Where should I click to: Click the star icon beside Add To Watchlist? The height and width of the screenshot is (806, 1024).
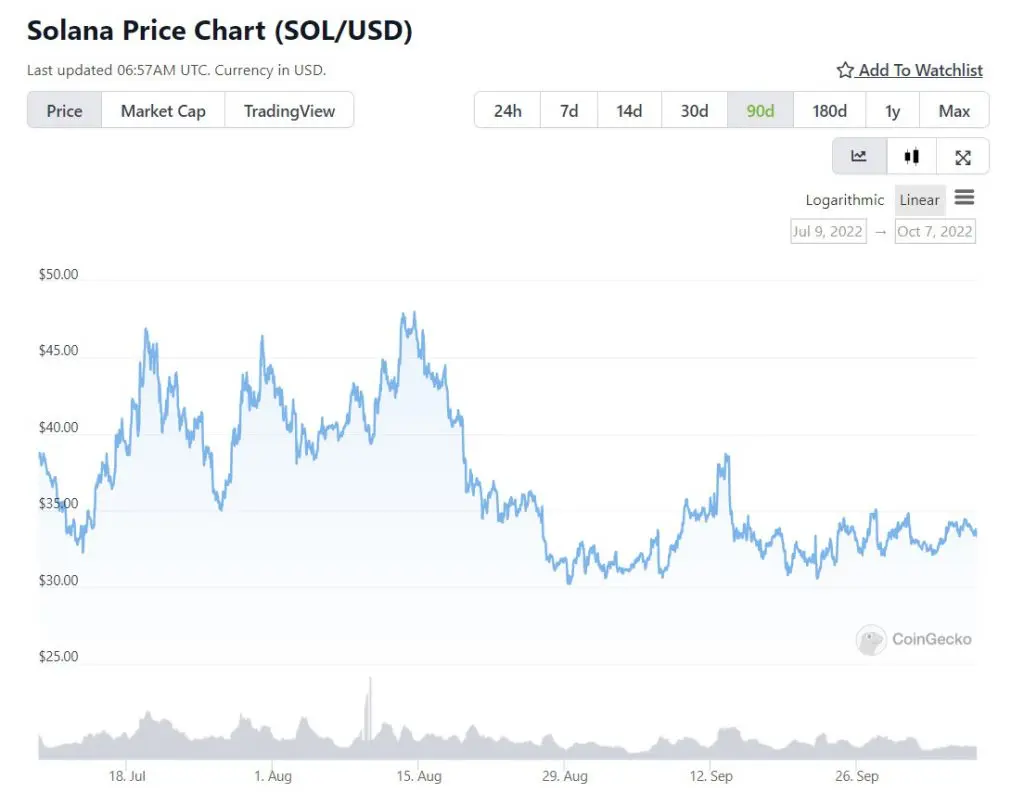click(845, 70)
